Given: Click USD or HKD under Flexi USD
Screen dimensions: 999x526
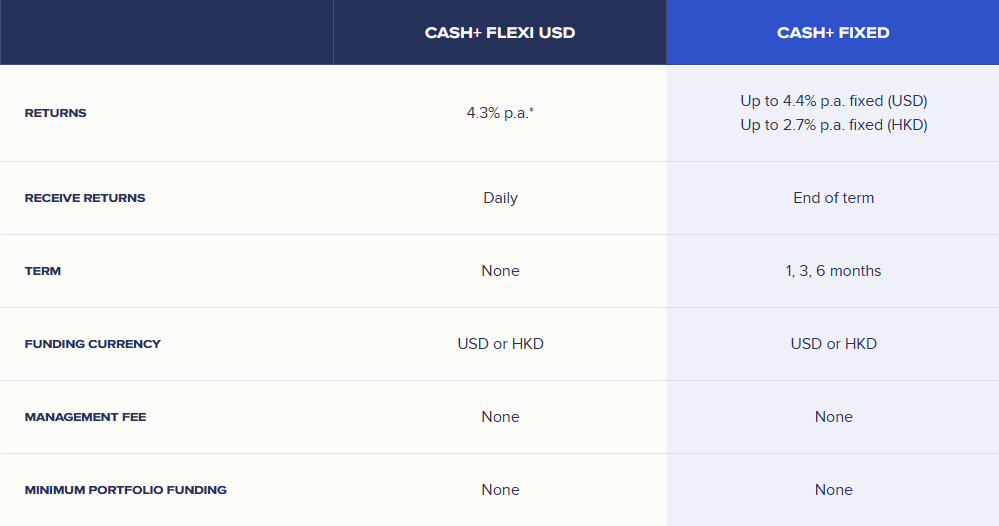Looking at the screenshot, I should (x=500, y=344).
